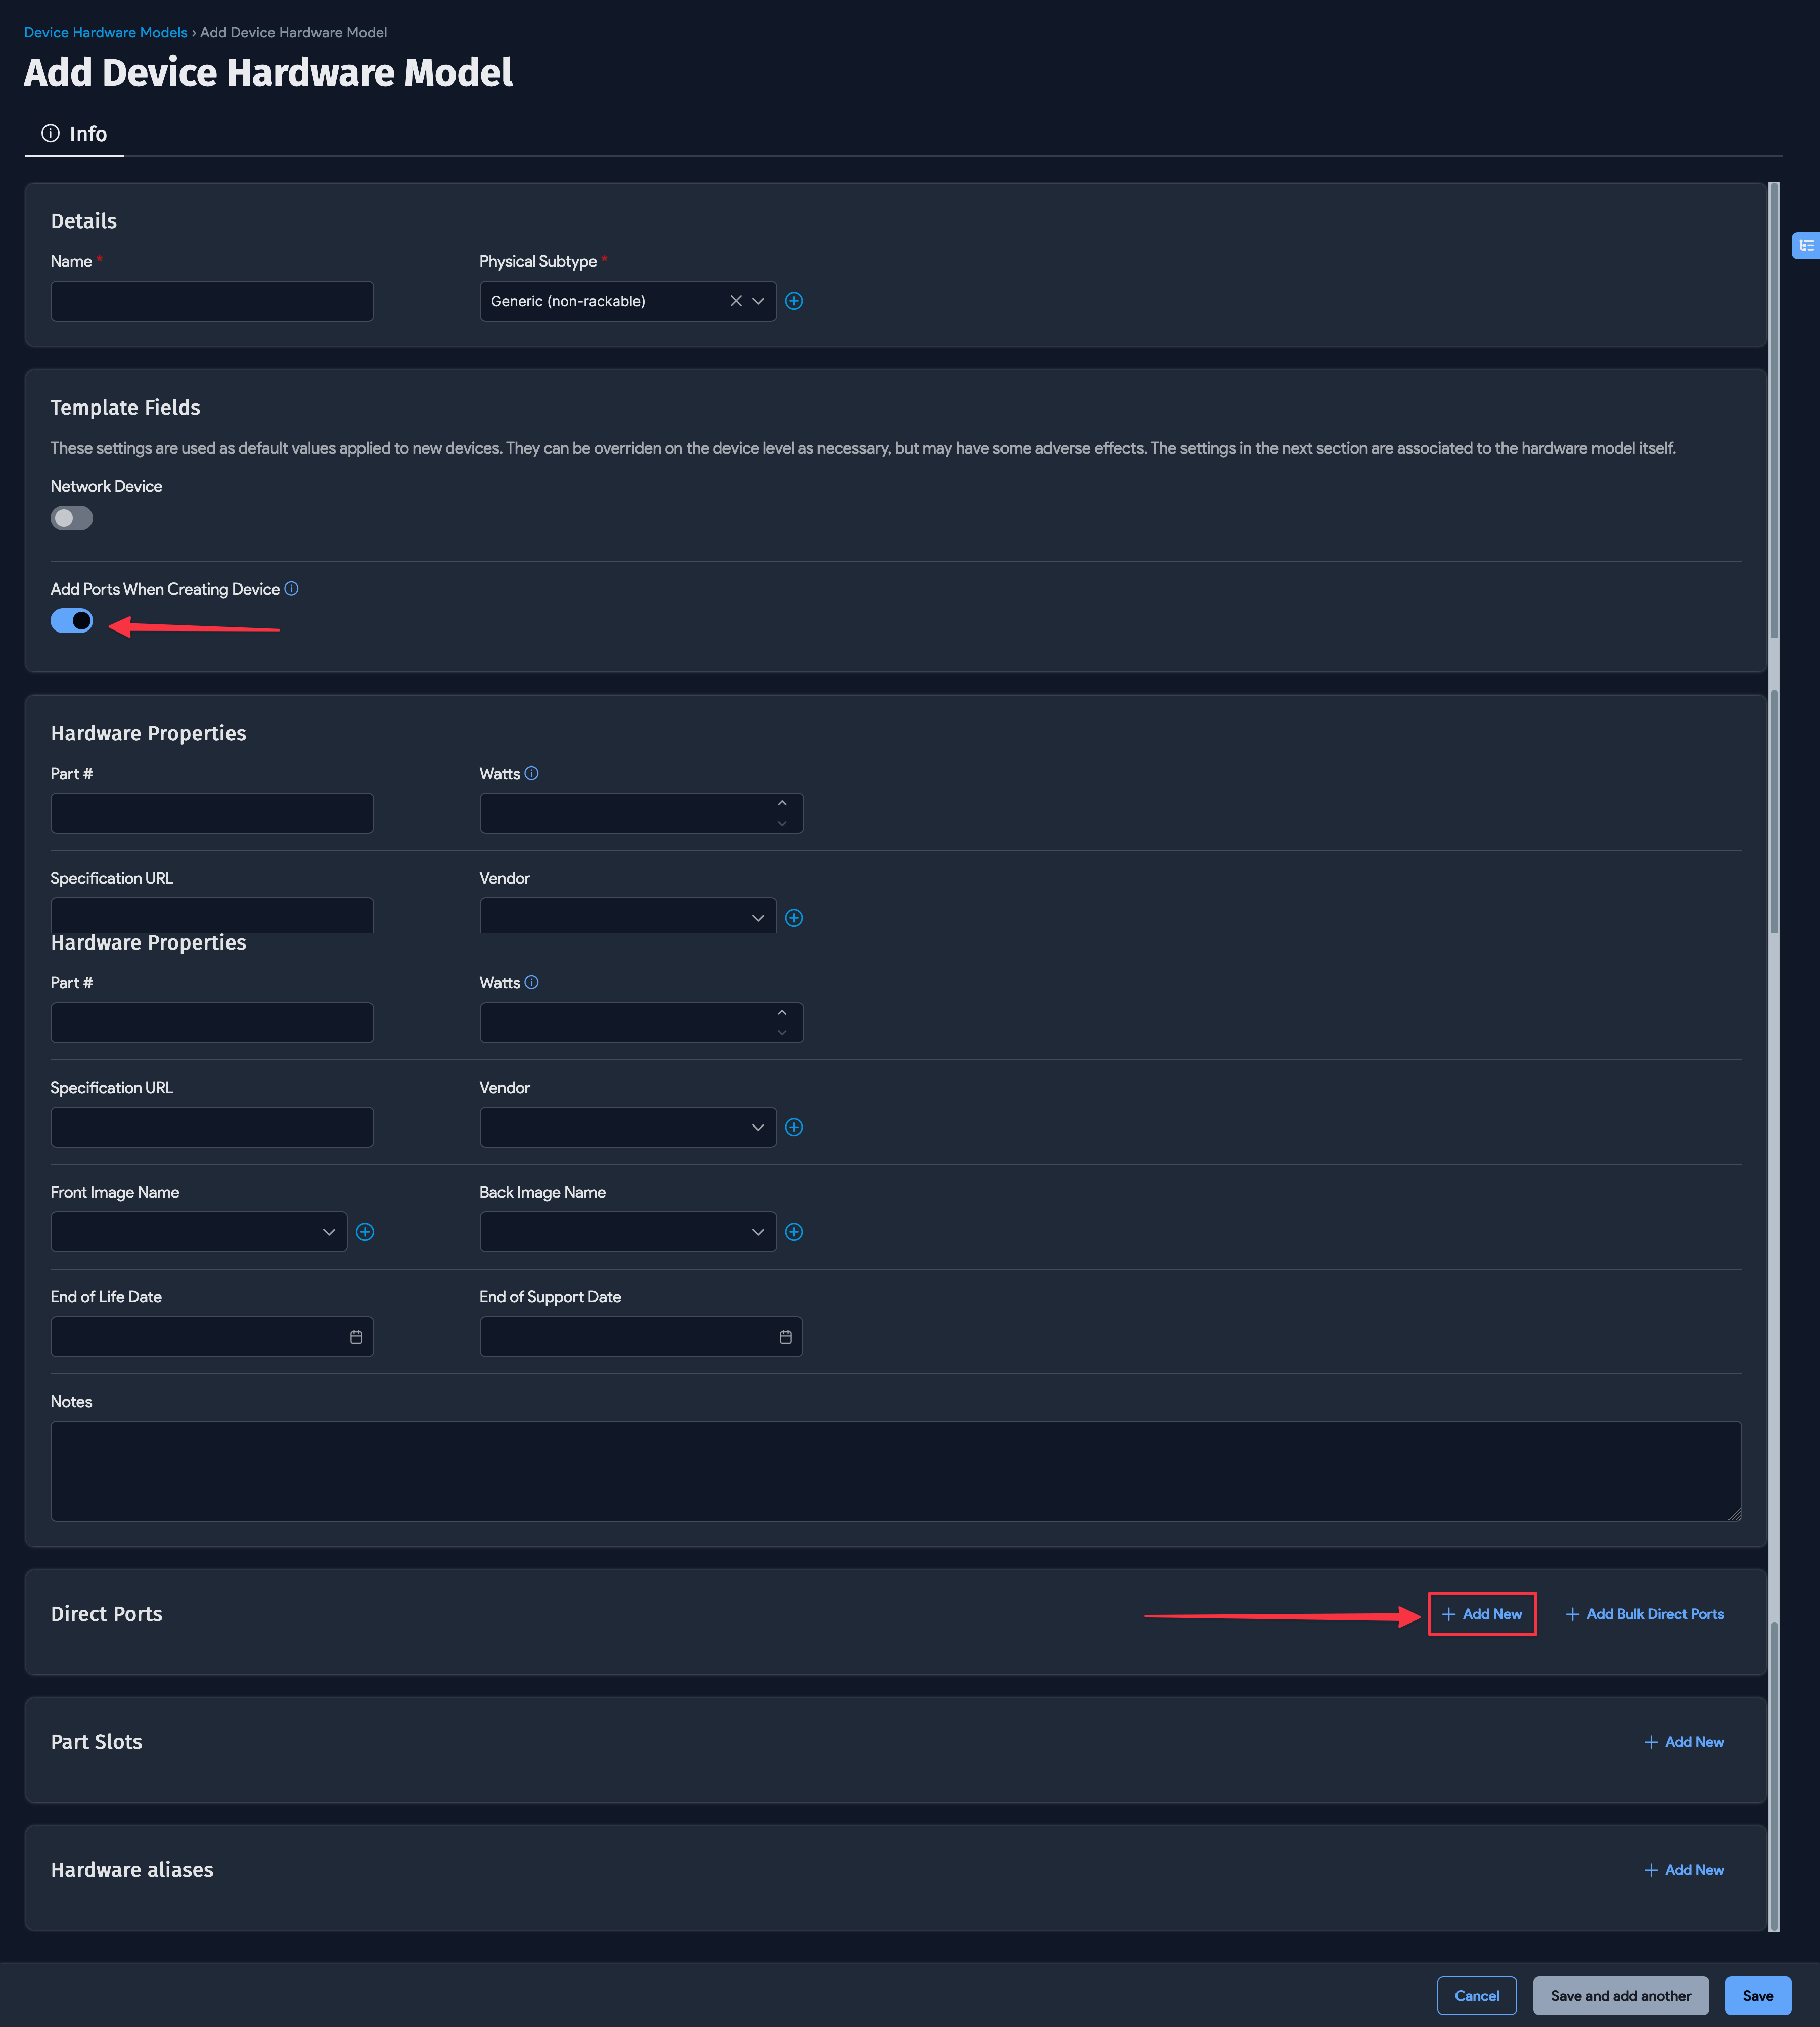Image resolution: width=1820 pixels, height=2027 pixels.
Task: Clear the Physical Subtype selection with the X icon
Action: click(735, 300)
